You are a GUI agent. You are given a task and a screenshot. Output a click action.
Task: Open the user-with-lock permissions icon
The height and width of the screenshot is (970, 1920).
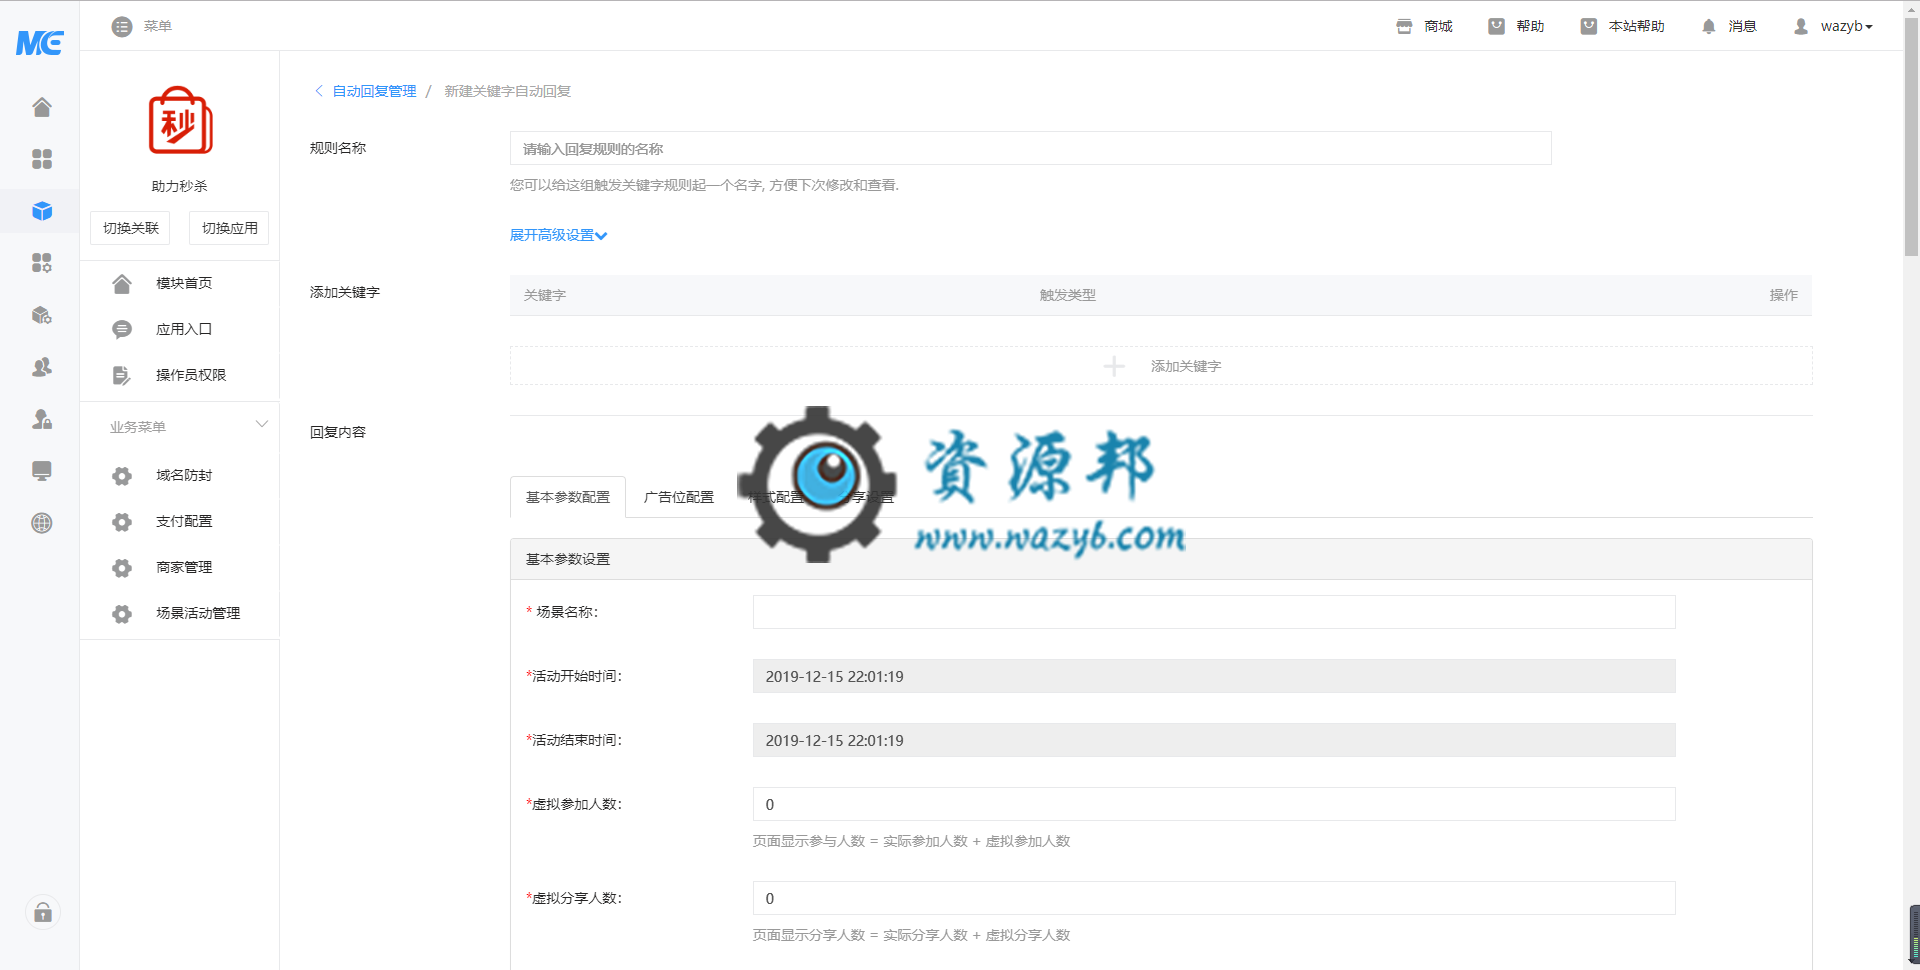pyautogui.click(x=42, y=419)
